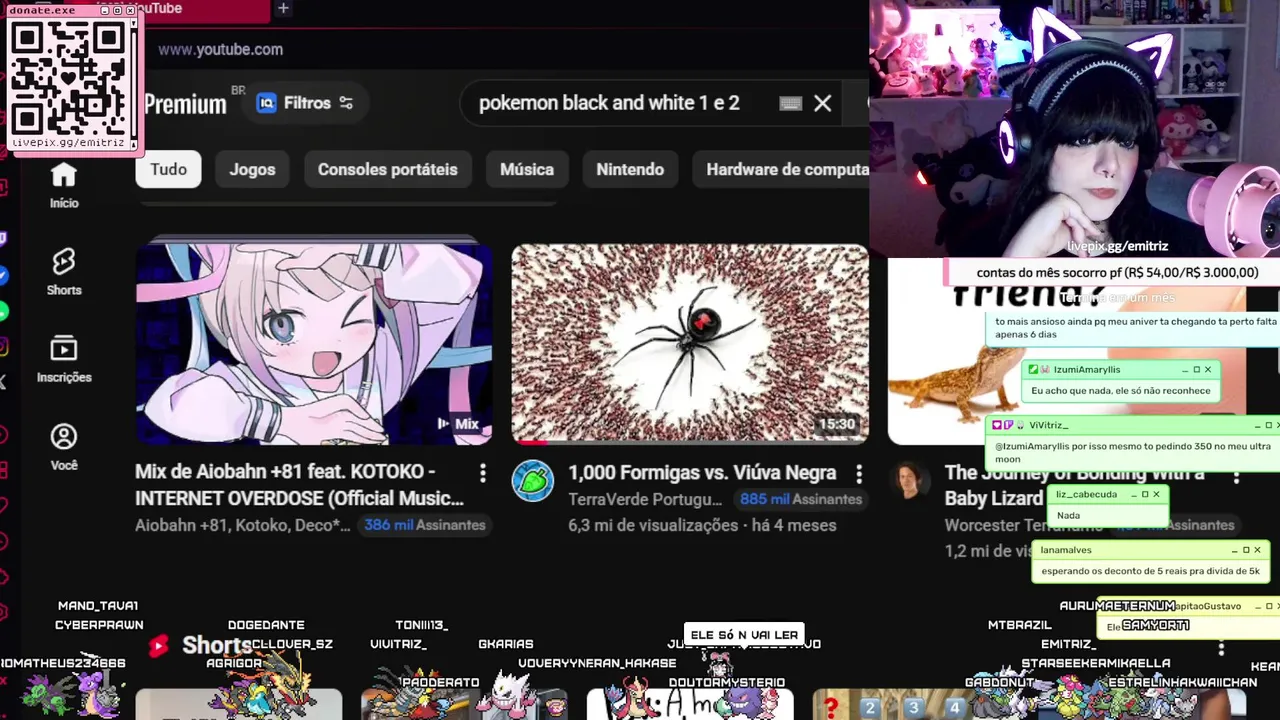1280x720 pixels.
Task: Select the Música filter chip
Action: tap(527, 169)
